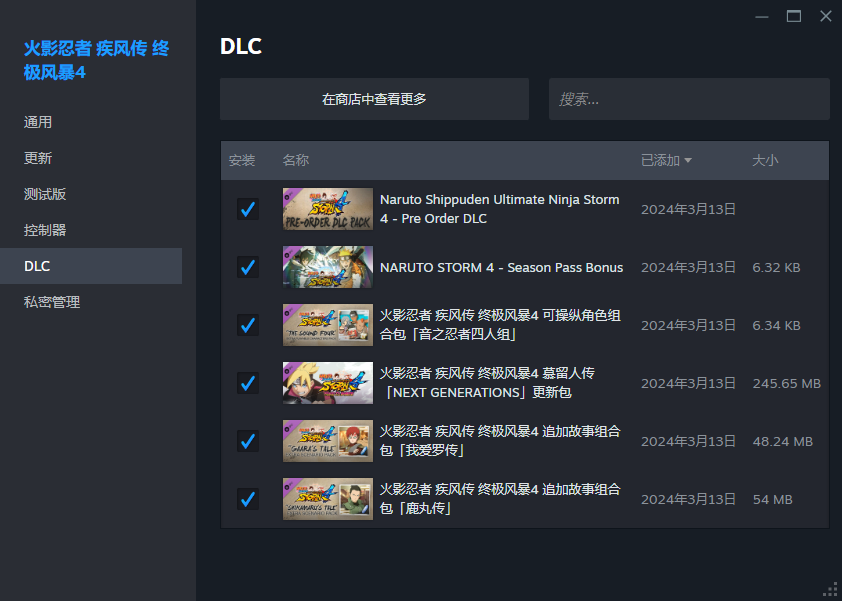Viewport: 842px width, 601px height.
Task: Toggle 鹿丸传 DLC install checkbox
Action: click(248, 499)
